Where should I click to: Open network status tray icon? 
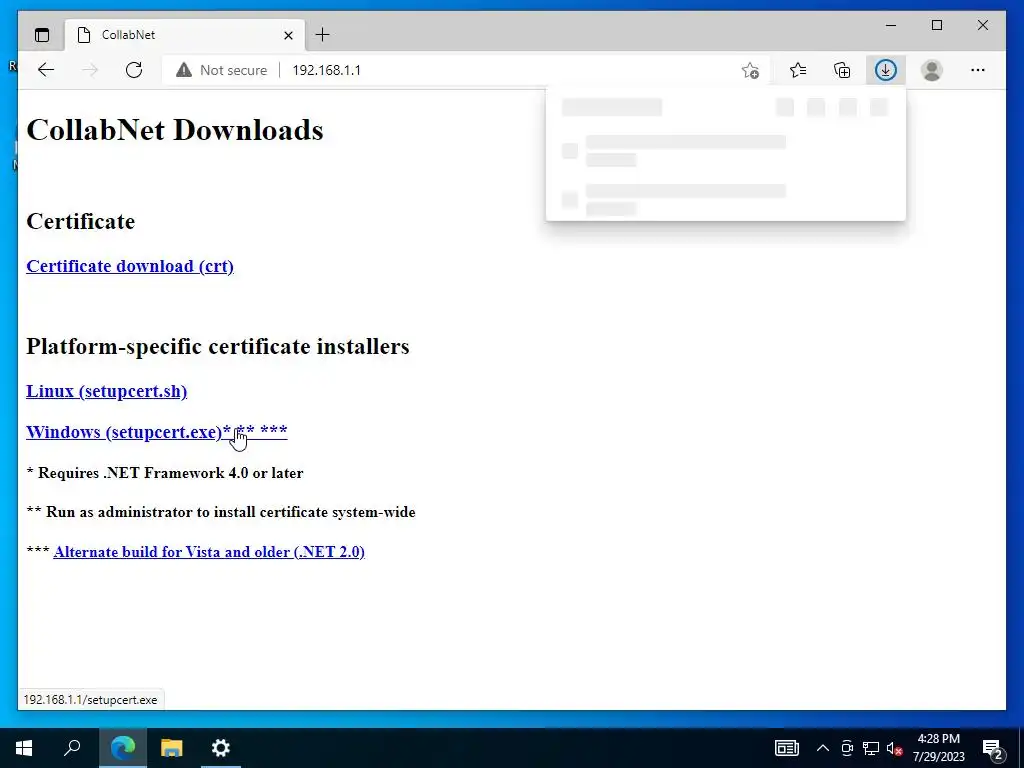(x=871, y=748)
